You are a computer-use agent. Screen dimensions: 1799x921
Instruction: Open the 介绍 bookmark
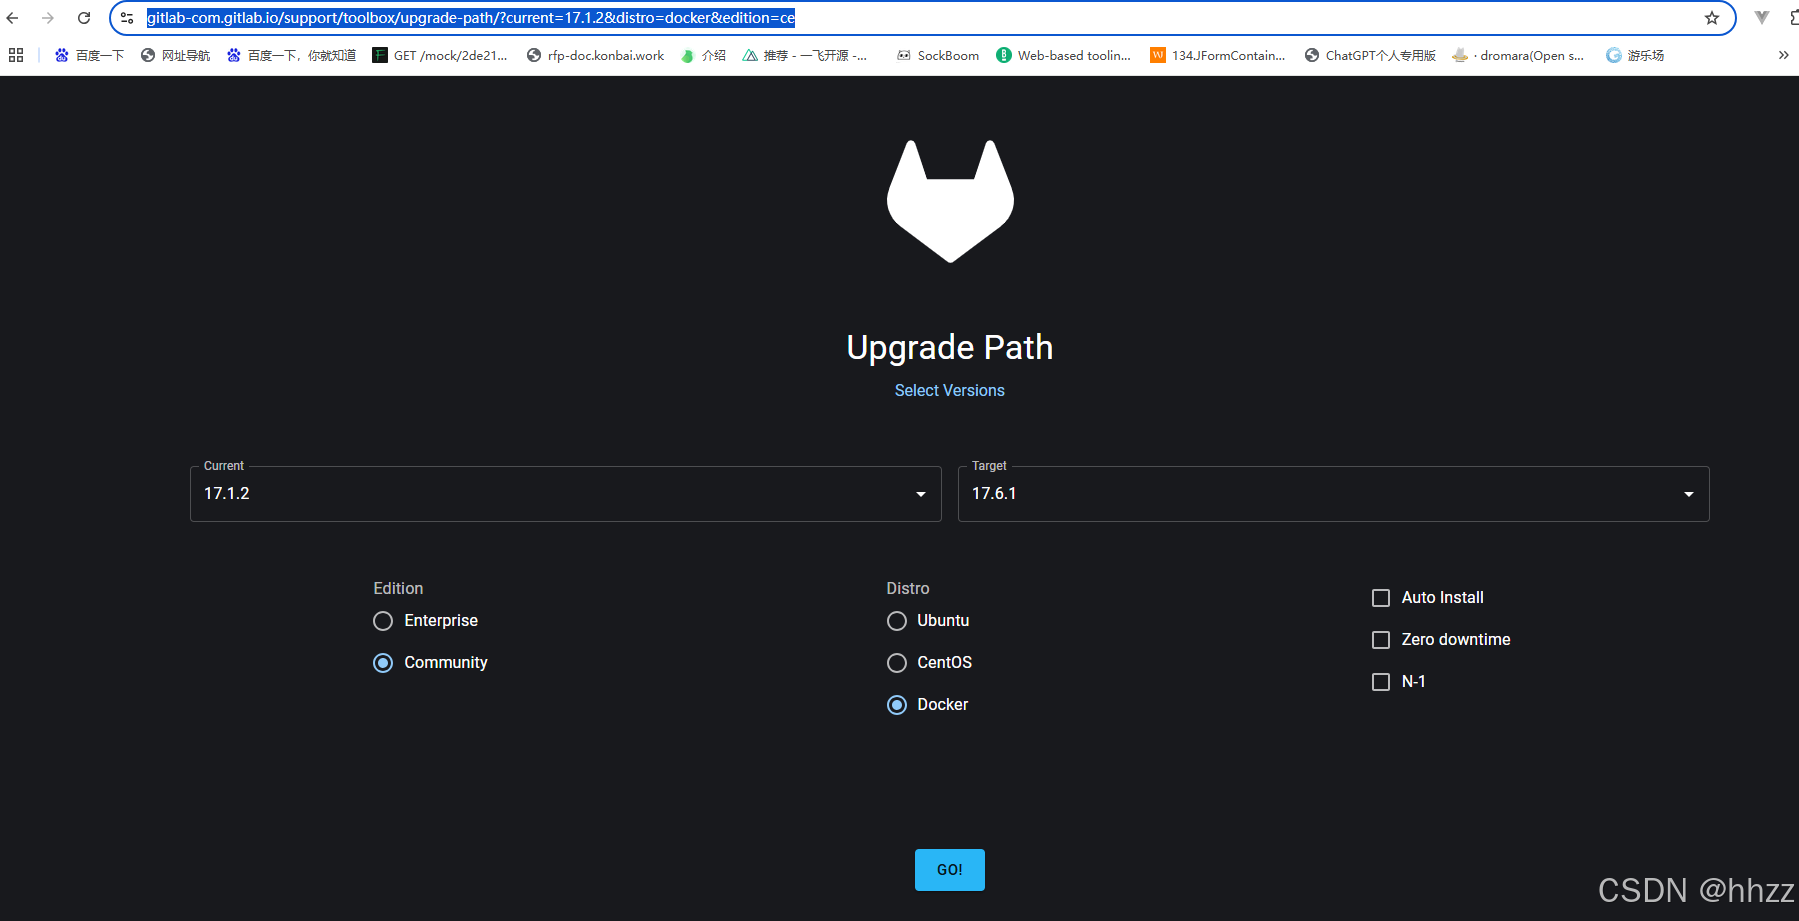click(703, 55)
